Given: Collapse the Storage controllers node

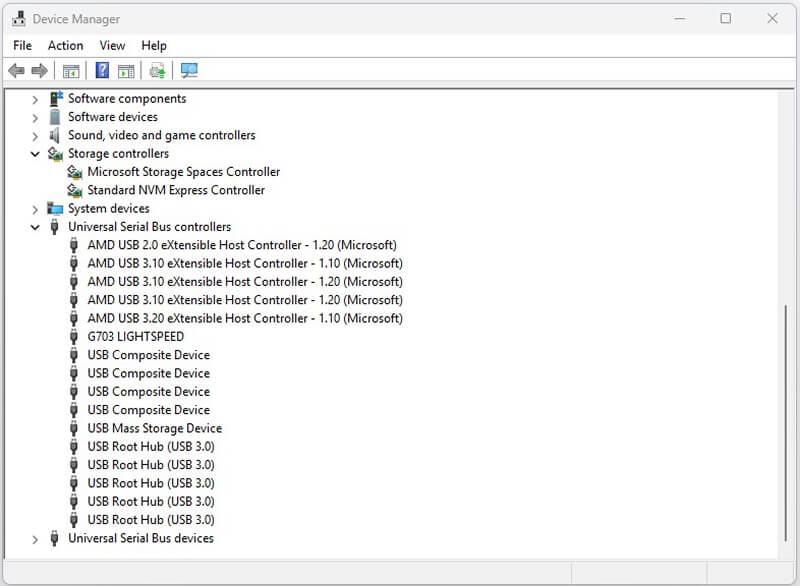Looking at the screenshot, I should point(35,154).
